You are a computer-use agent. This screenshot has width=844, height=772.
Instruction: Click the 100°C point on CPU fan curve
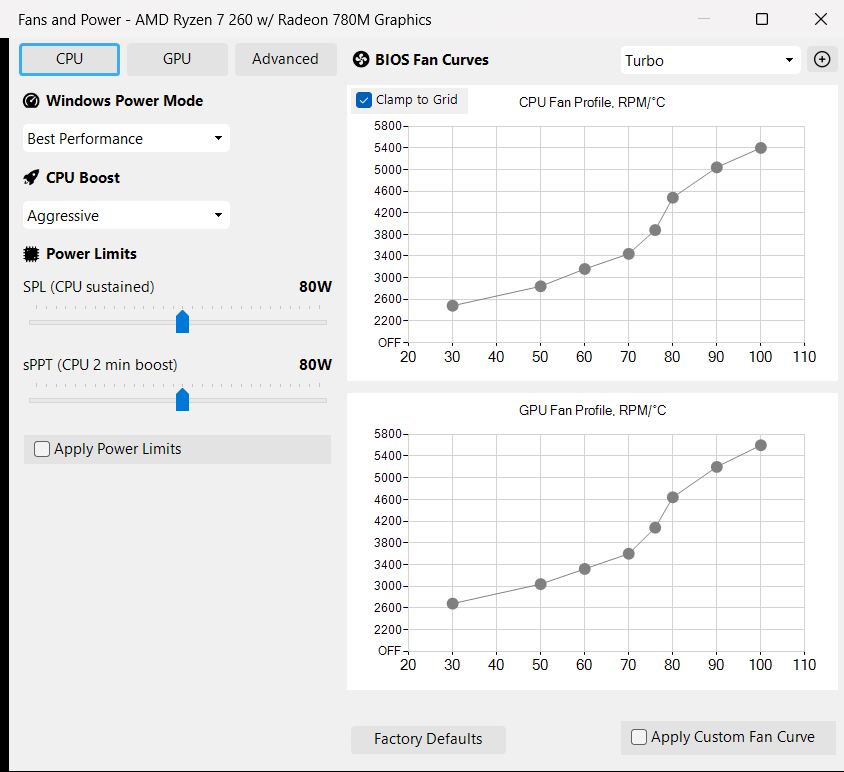point(761,148)
